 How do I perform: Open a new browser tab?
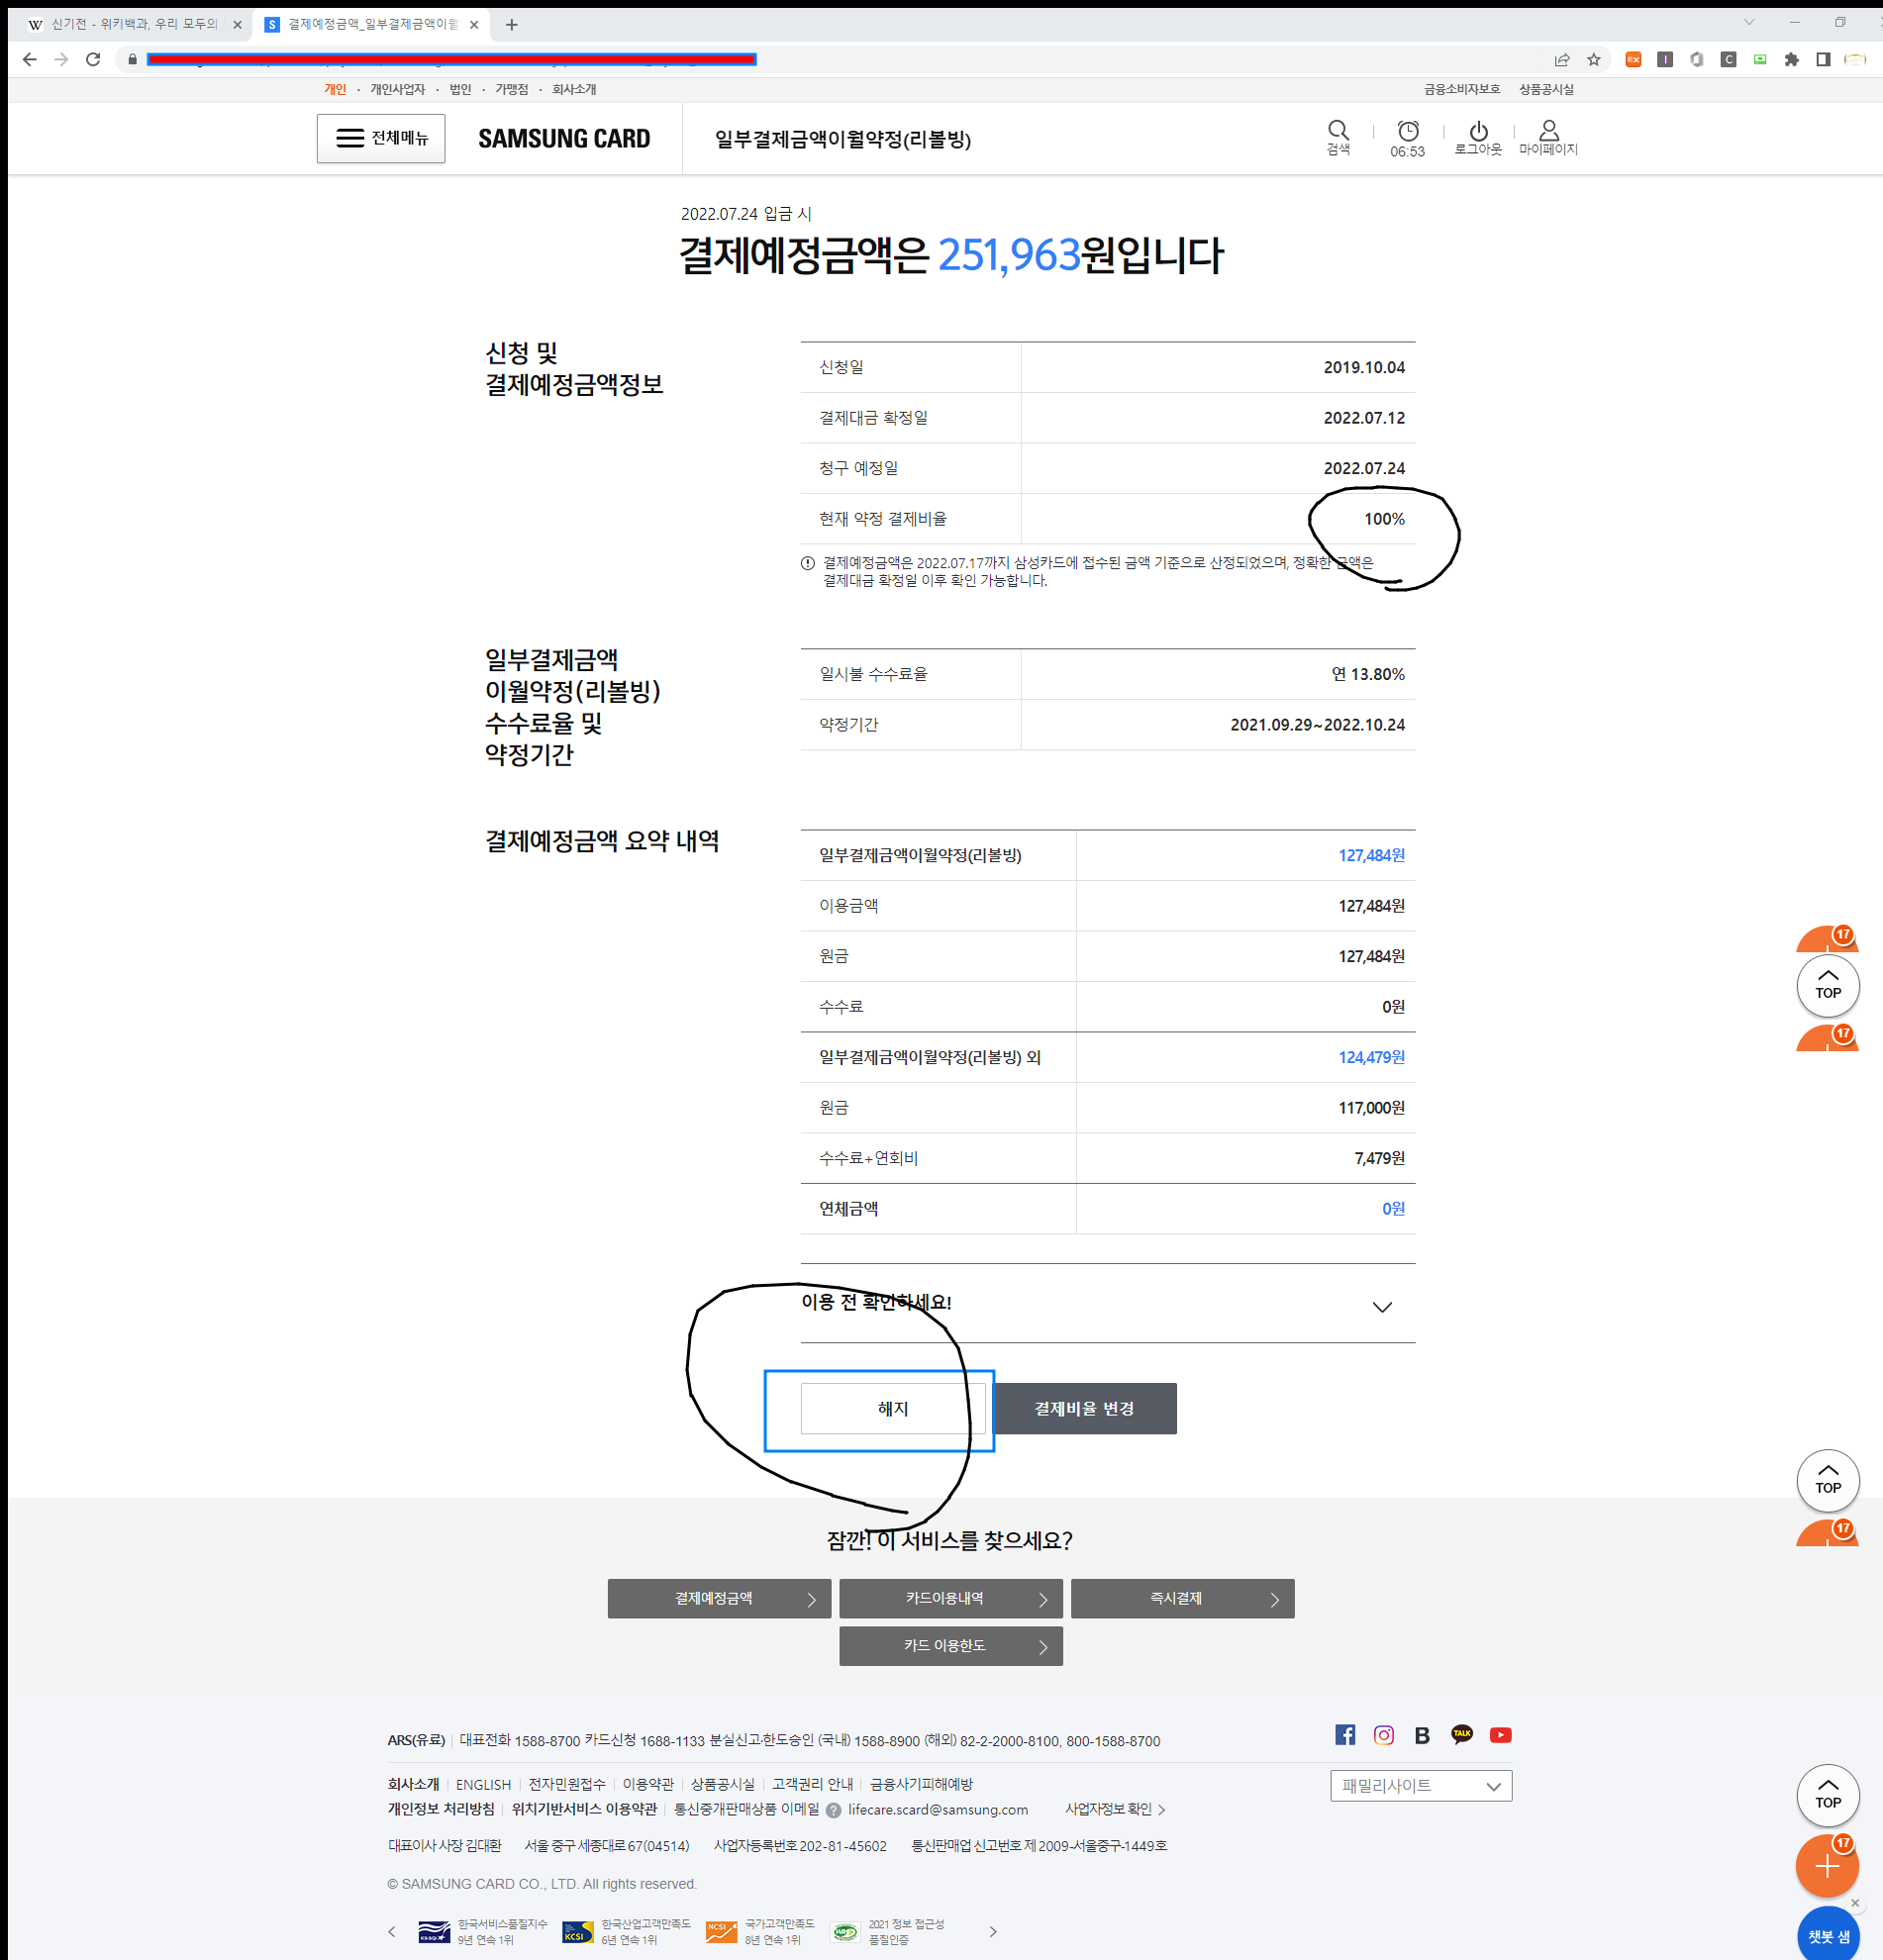click(512, 25)
